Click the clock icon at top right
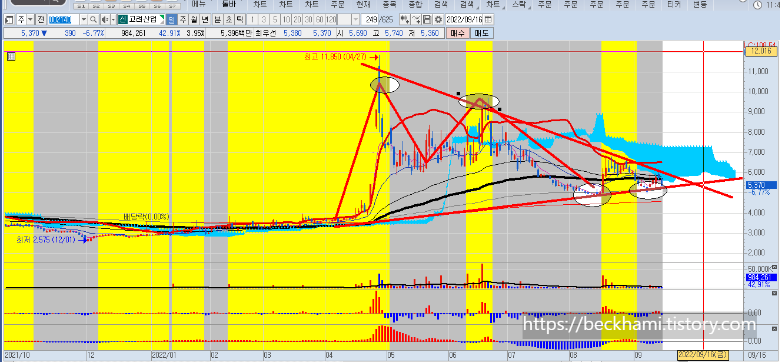The height and width of the screenshot is (362, 780). [x=758, y=5]
